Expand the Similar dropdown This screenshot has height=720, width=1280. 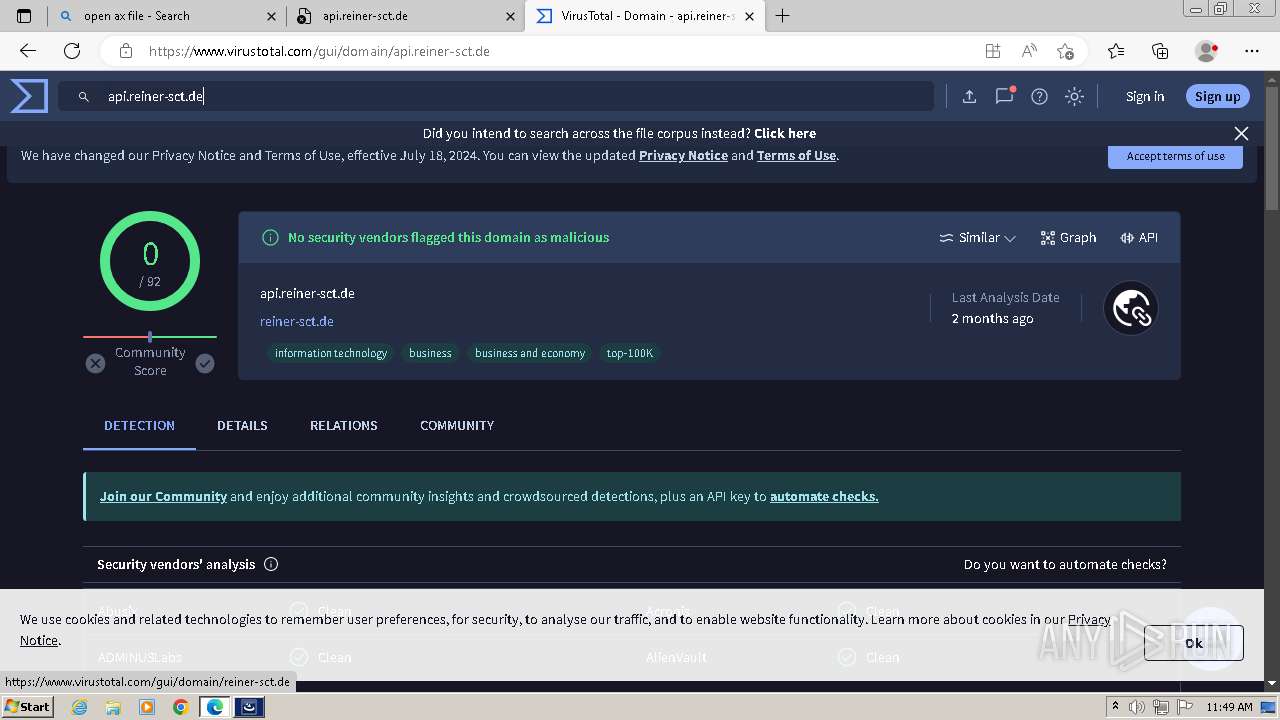pos(977,237)
